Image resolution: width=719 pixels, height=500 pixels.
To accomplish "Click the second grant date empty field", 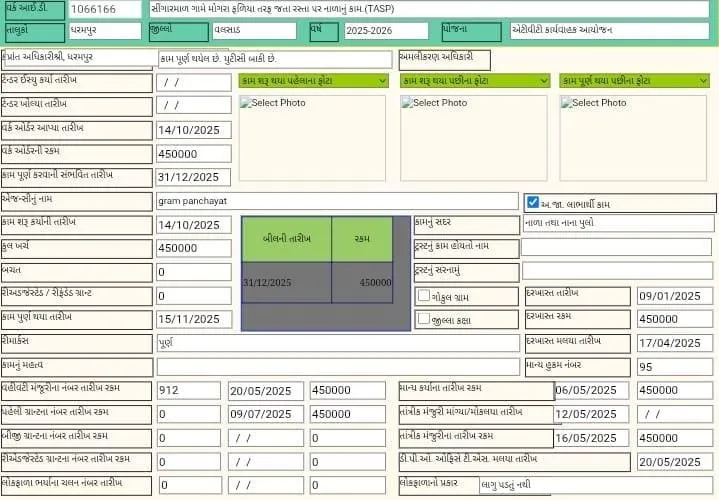I will click(266, 439).
